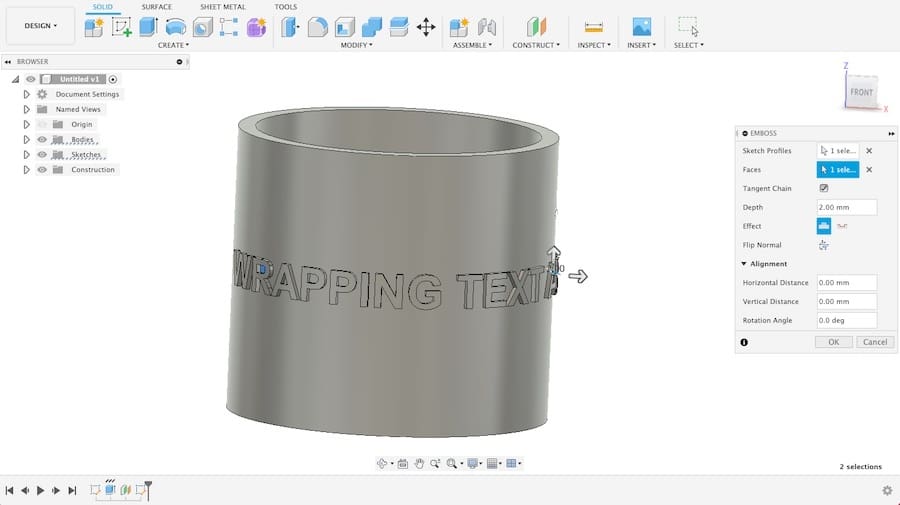Select the Press Pull tool
This screenshot has height=505, width=900.
point(290,27)
